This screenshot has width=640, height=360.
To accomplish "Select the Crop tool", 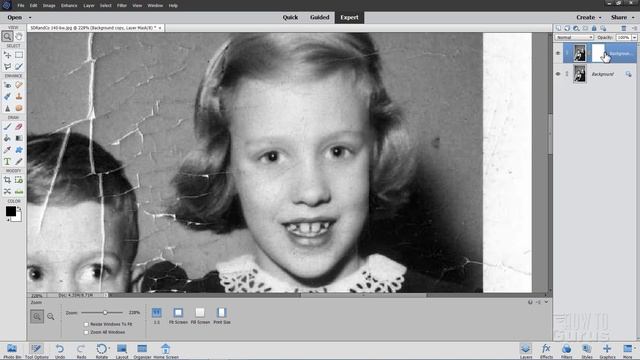I will tap(7, 180).
